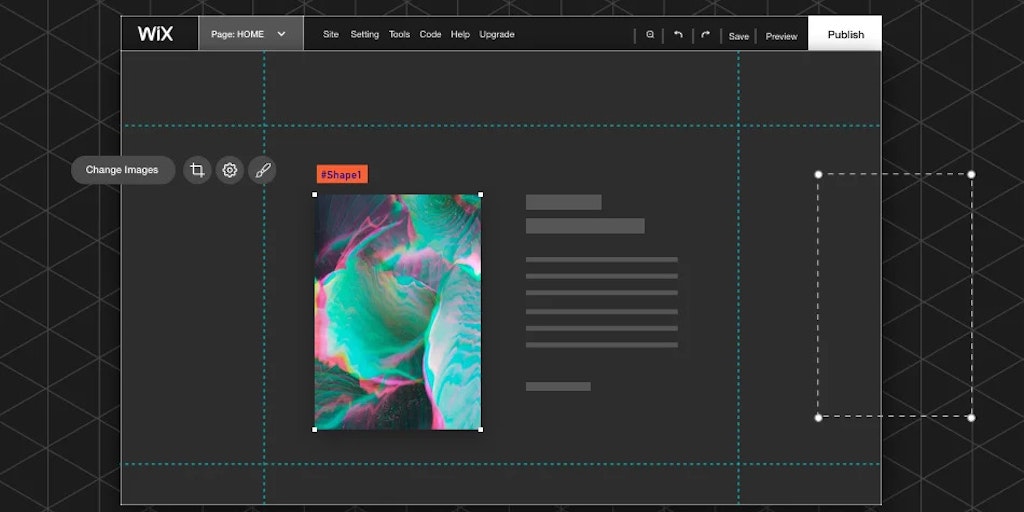
Task: Open the Page: HOME dropdown
Action: 251,34
